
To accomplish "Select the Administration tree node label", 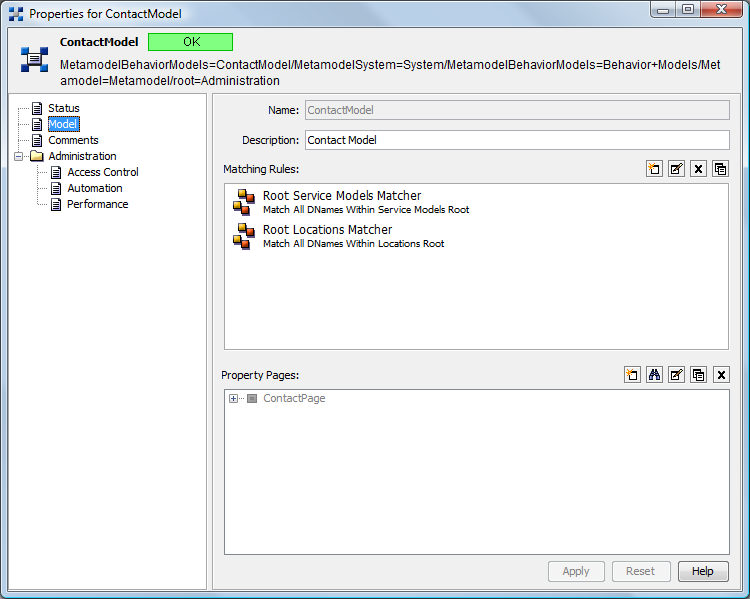I will pos(82,156).
